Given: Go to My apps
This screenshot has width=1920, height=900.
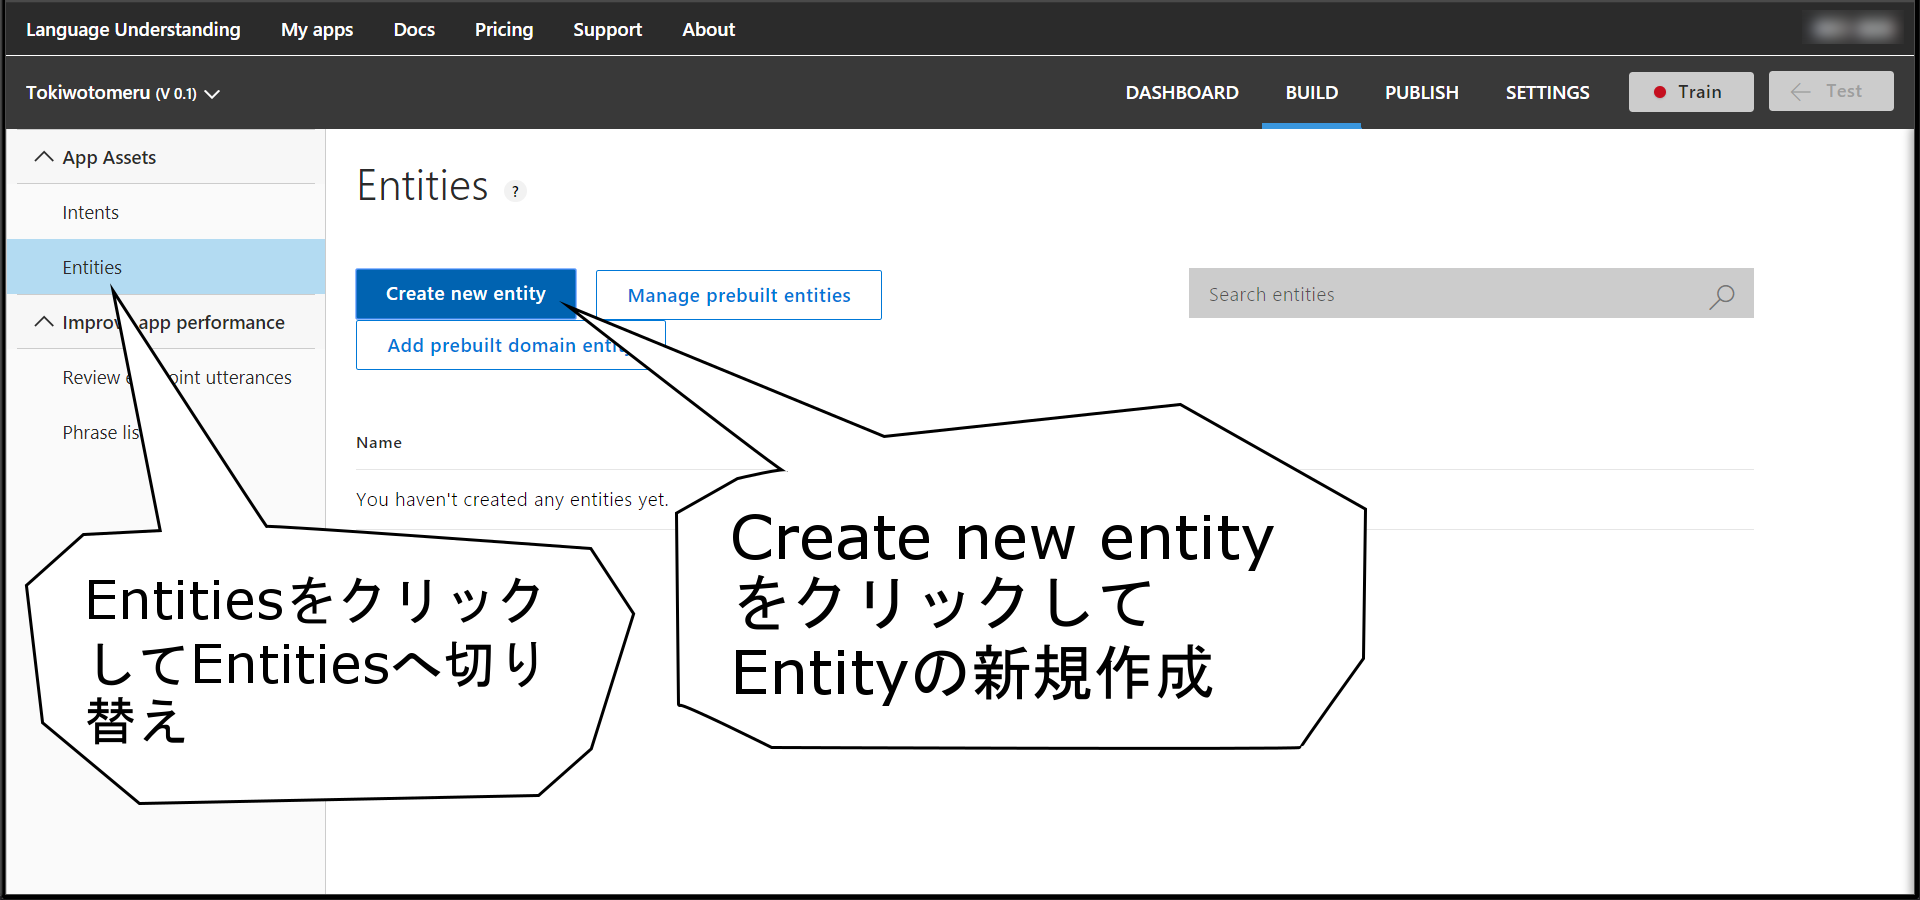Looking at the screenshot, I should click(x=317, y=30).
